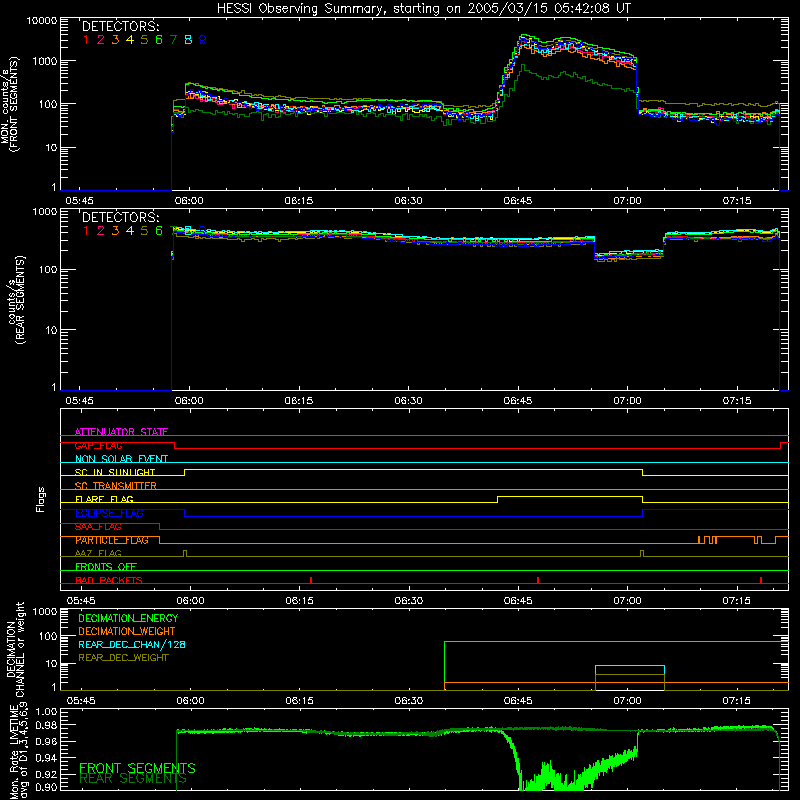Click the SAA_FLAG label
The height and width of the screenshot is (800, 800).
tap(98, 527)
